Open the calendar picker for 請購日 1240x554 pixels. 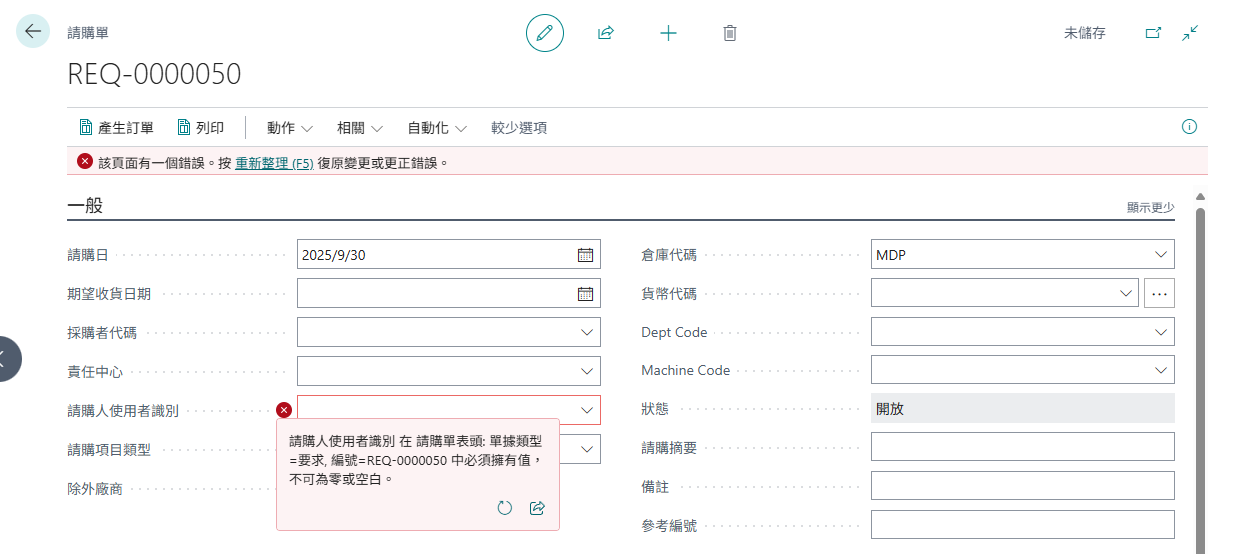coord(586,255)
